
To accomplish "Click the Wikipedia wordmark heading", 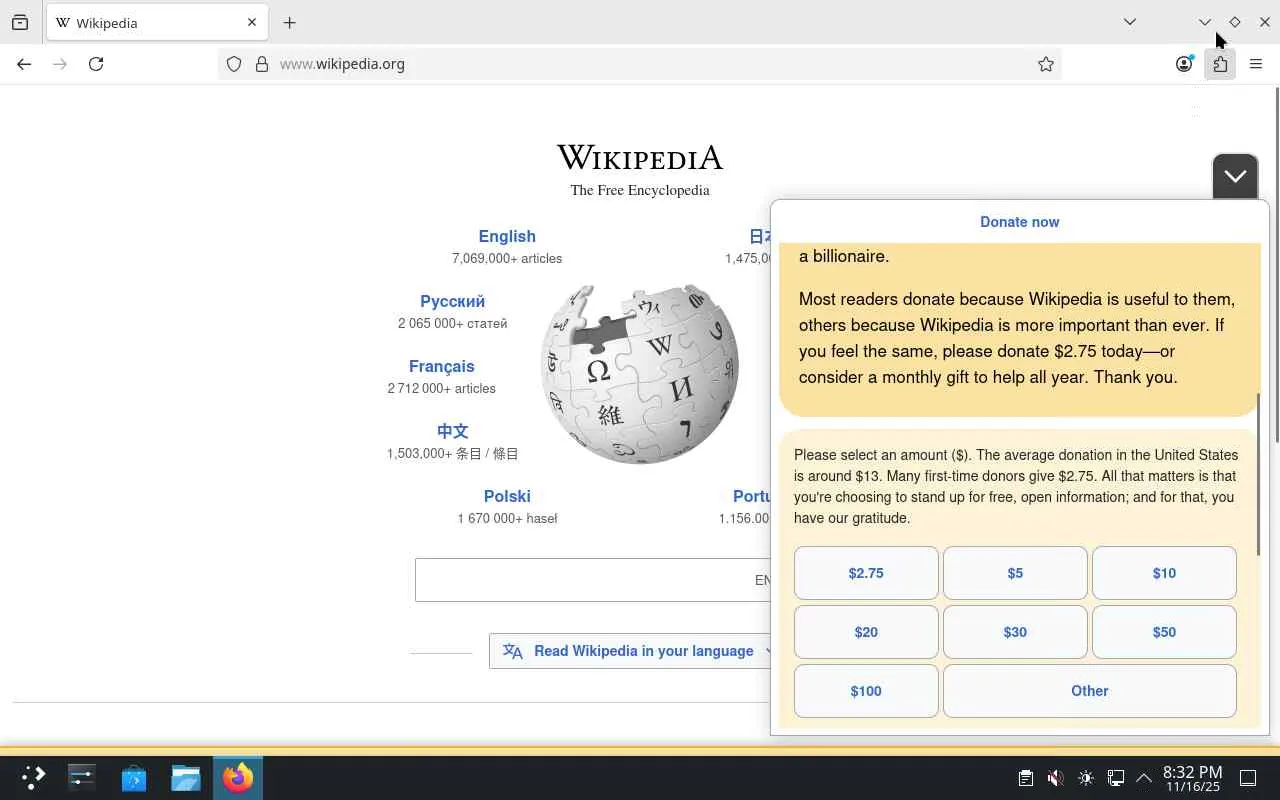I will click(640, 158).
